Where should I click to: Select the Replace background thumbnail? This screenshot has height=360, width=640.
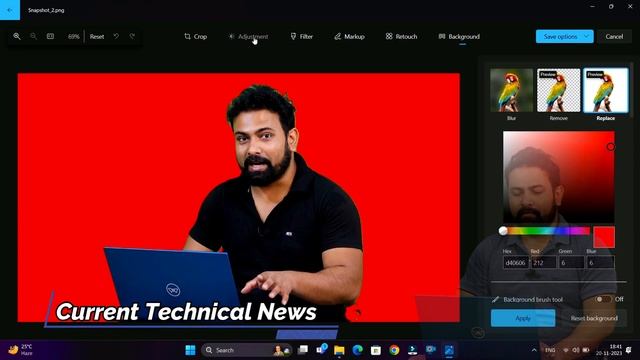[606, 90]
